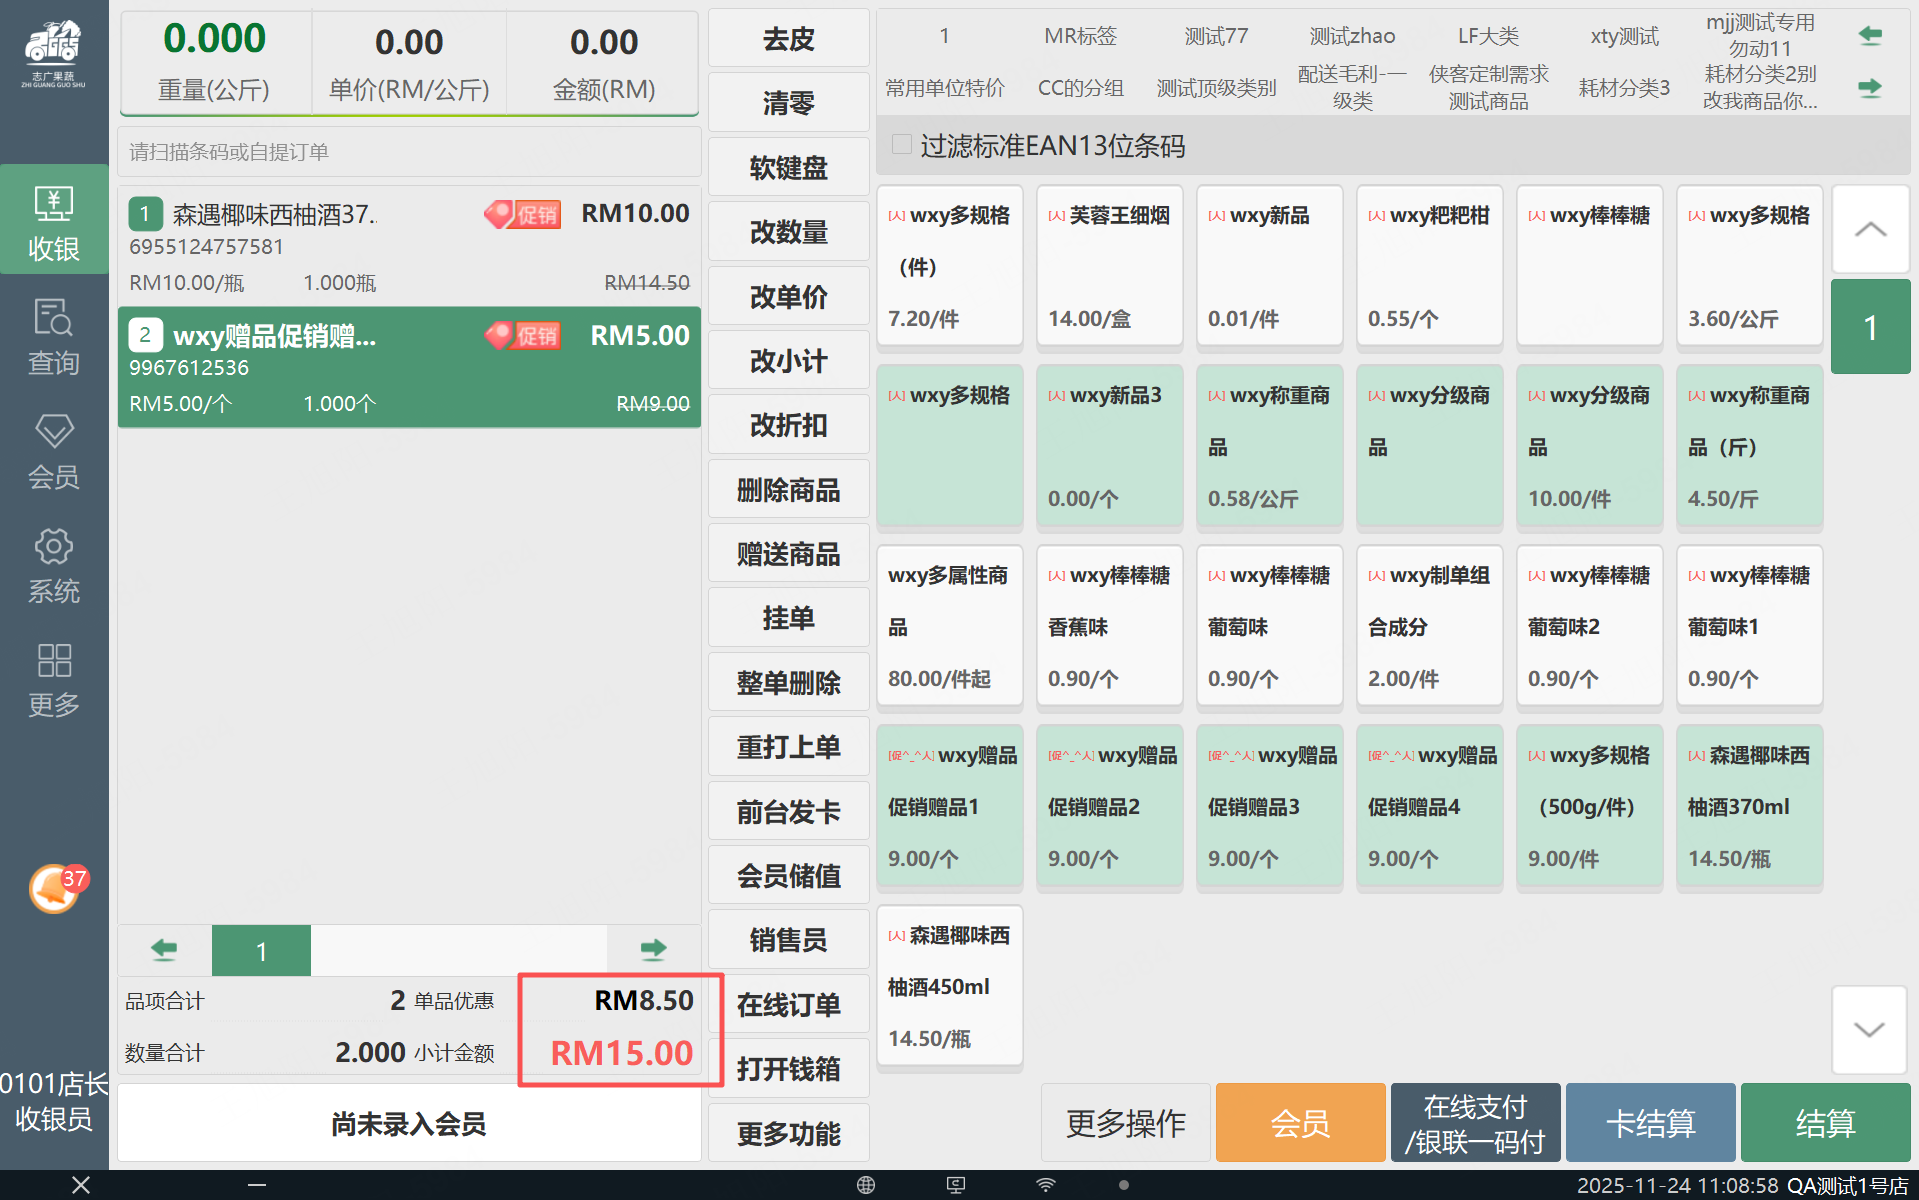Select the 测试77 category tab
Image resolution: width=1919 pixels, height=1200 pixels.
(x=1216, y=36)
